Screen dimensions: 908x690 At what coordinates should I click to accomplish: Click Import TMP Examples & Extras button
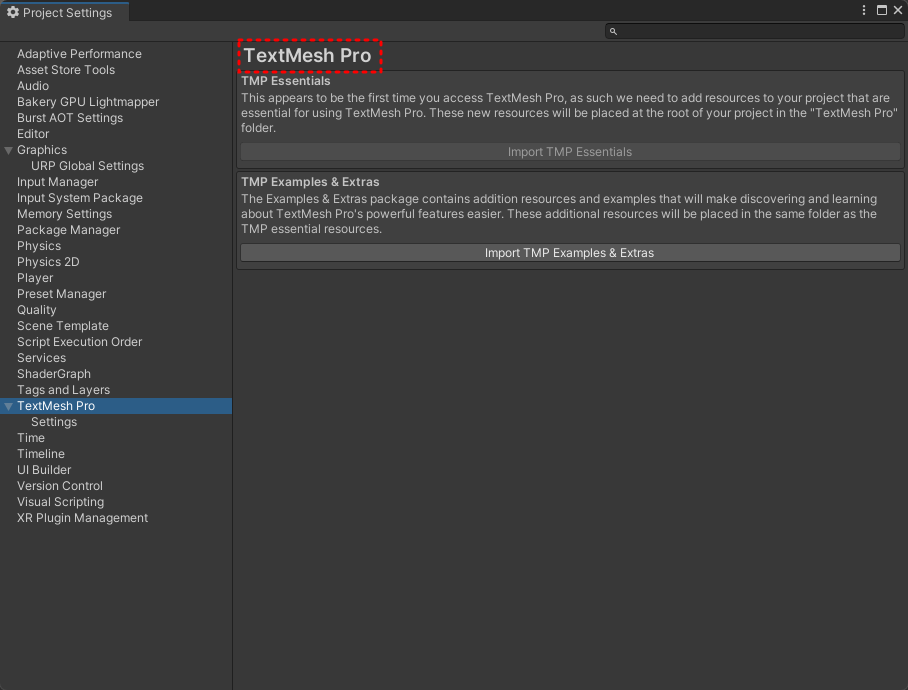pos(570,253)
